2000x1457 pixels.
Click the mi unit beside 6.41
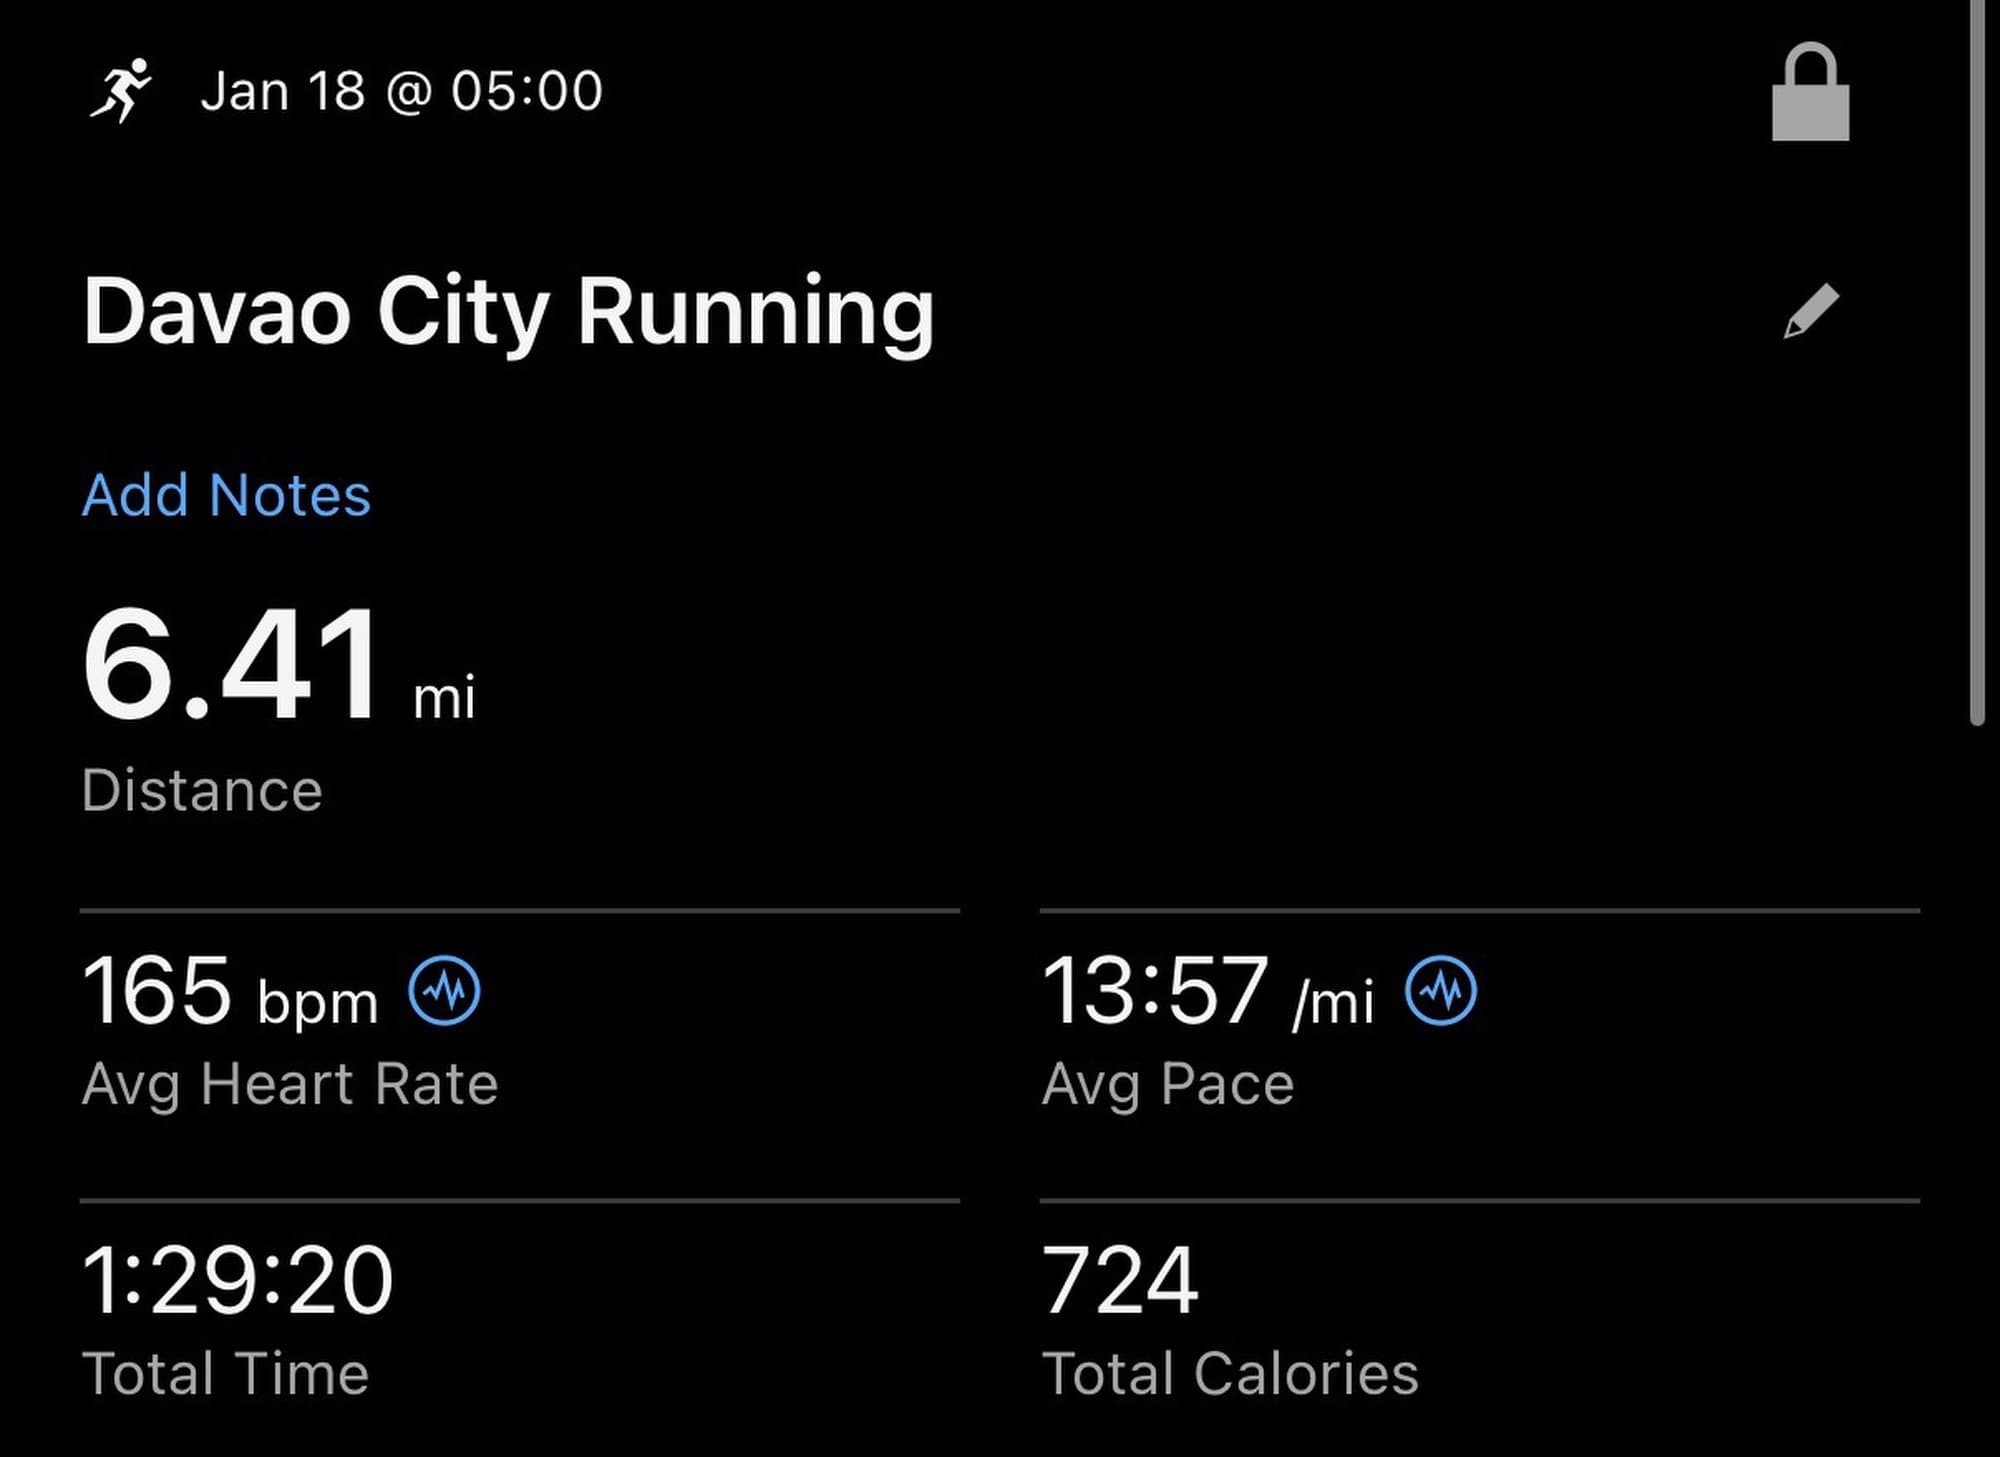point(444,697)
